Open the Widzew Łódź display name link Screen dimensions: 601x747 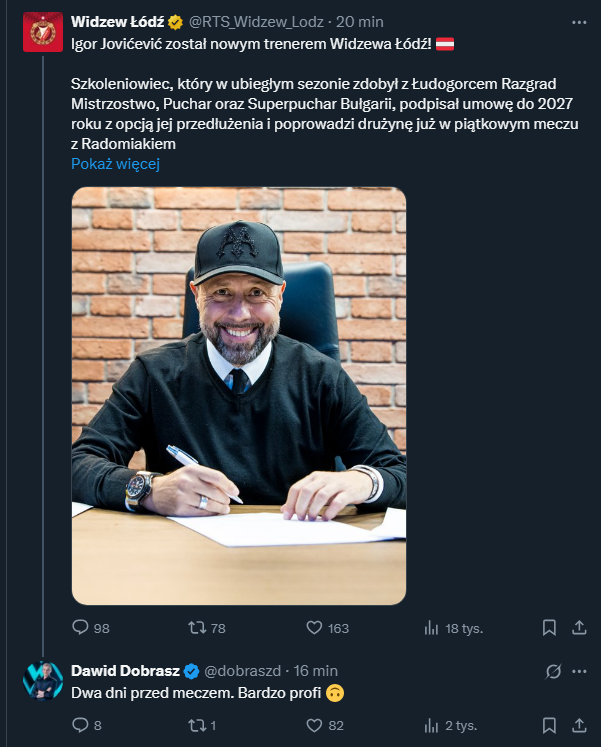[116, 21]
